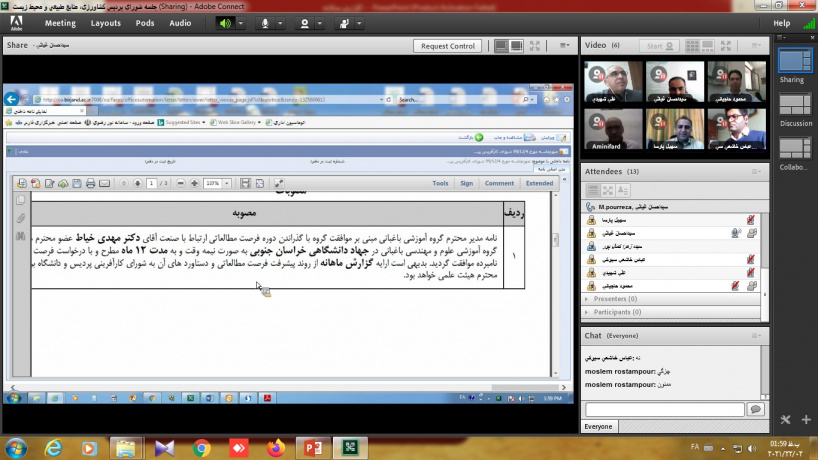Open the Meeting menu
This screenshot has width=818, height=460.
point(60,23)
